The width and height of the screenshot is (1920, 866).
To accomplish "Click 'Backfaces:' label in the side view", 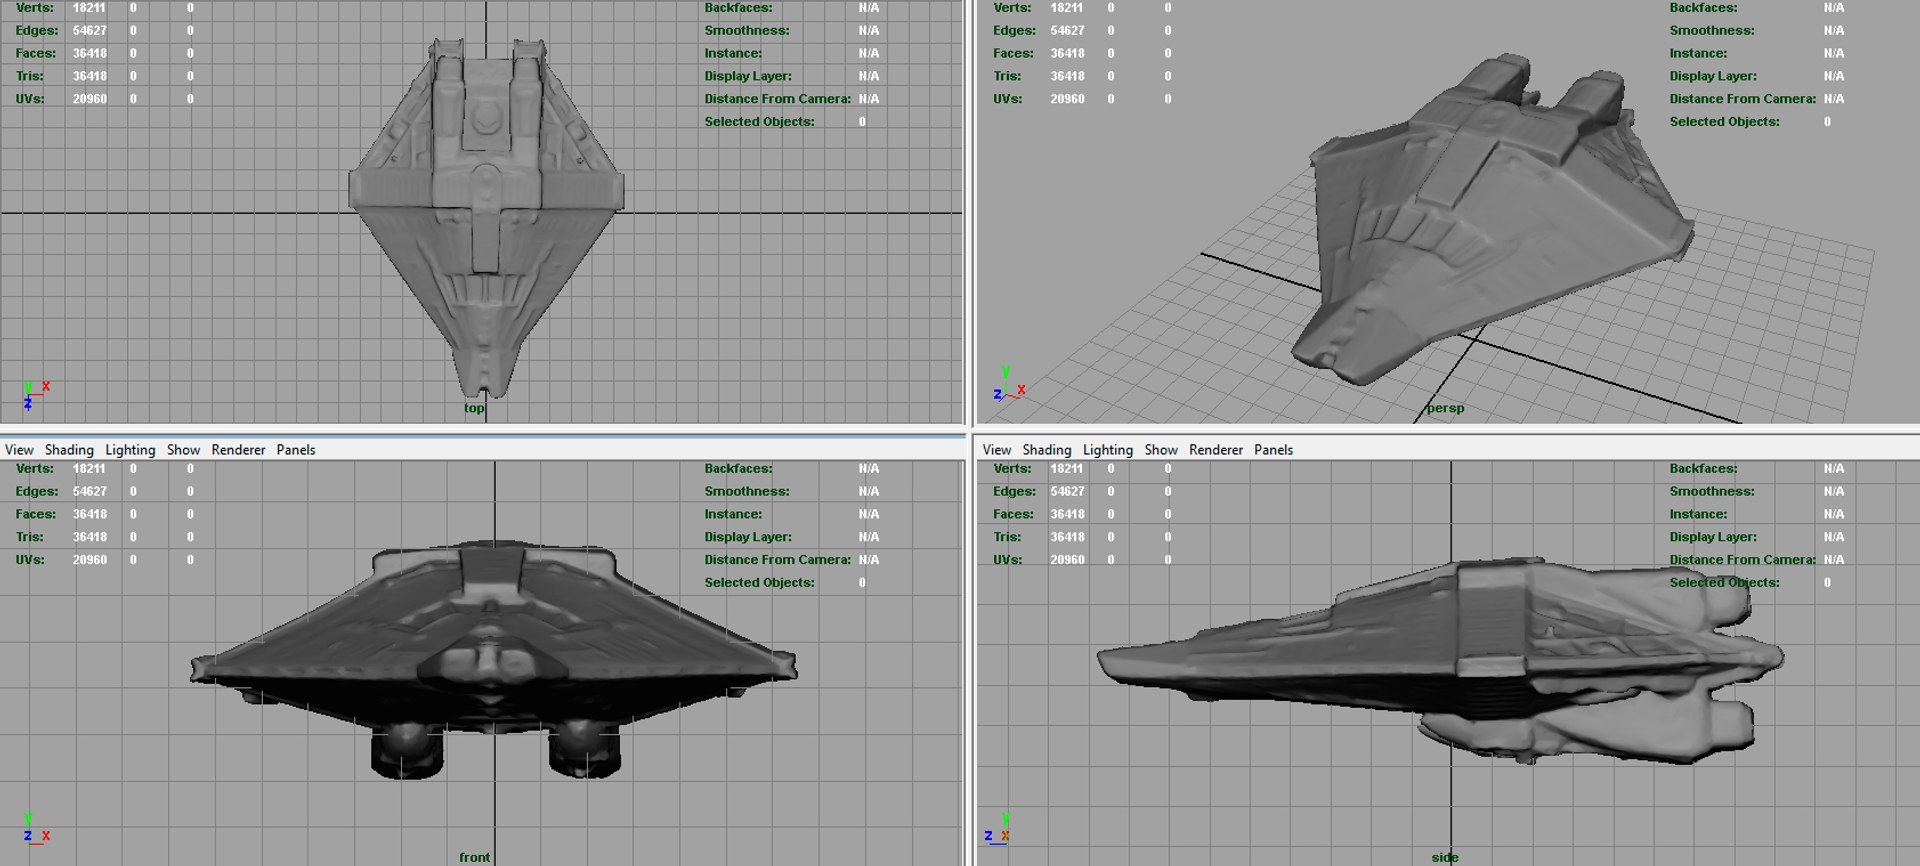I will pyautogui.click(x=1703, y=469).
